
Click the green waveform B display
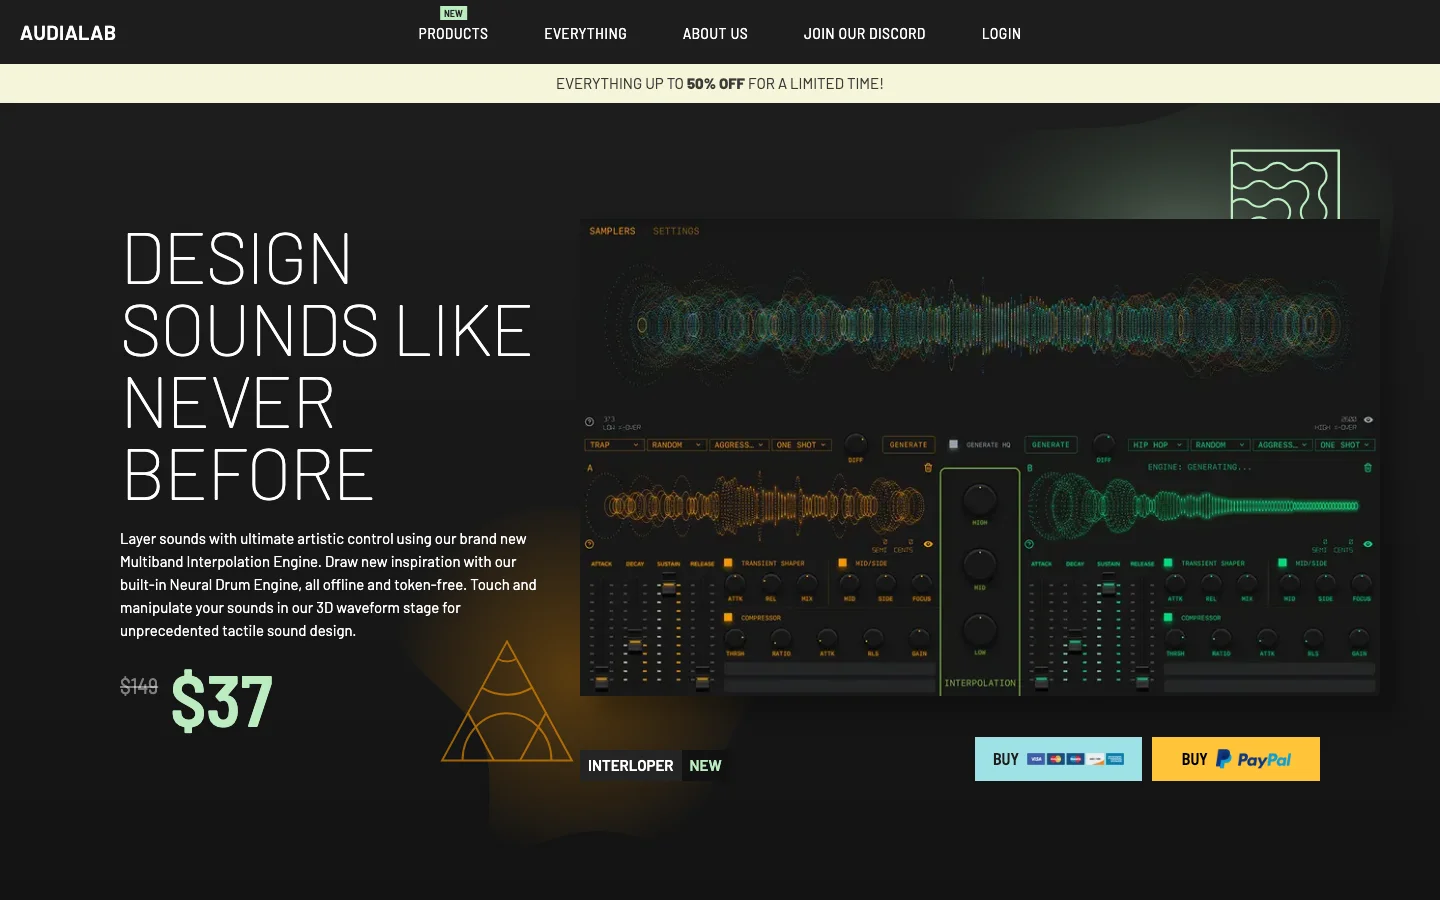pos(1195,505)
